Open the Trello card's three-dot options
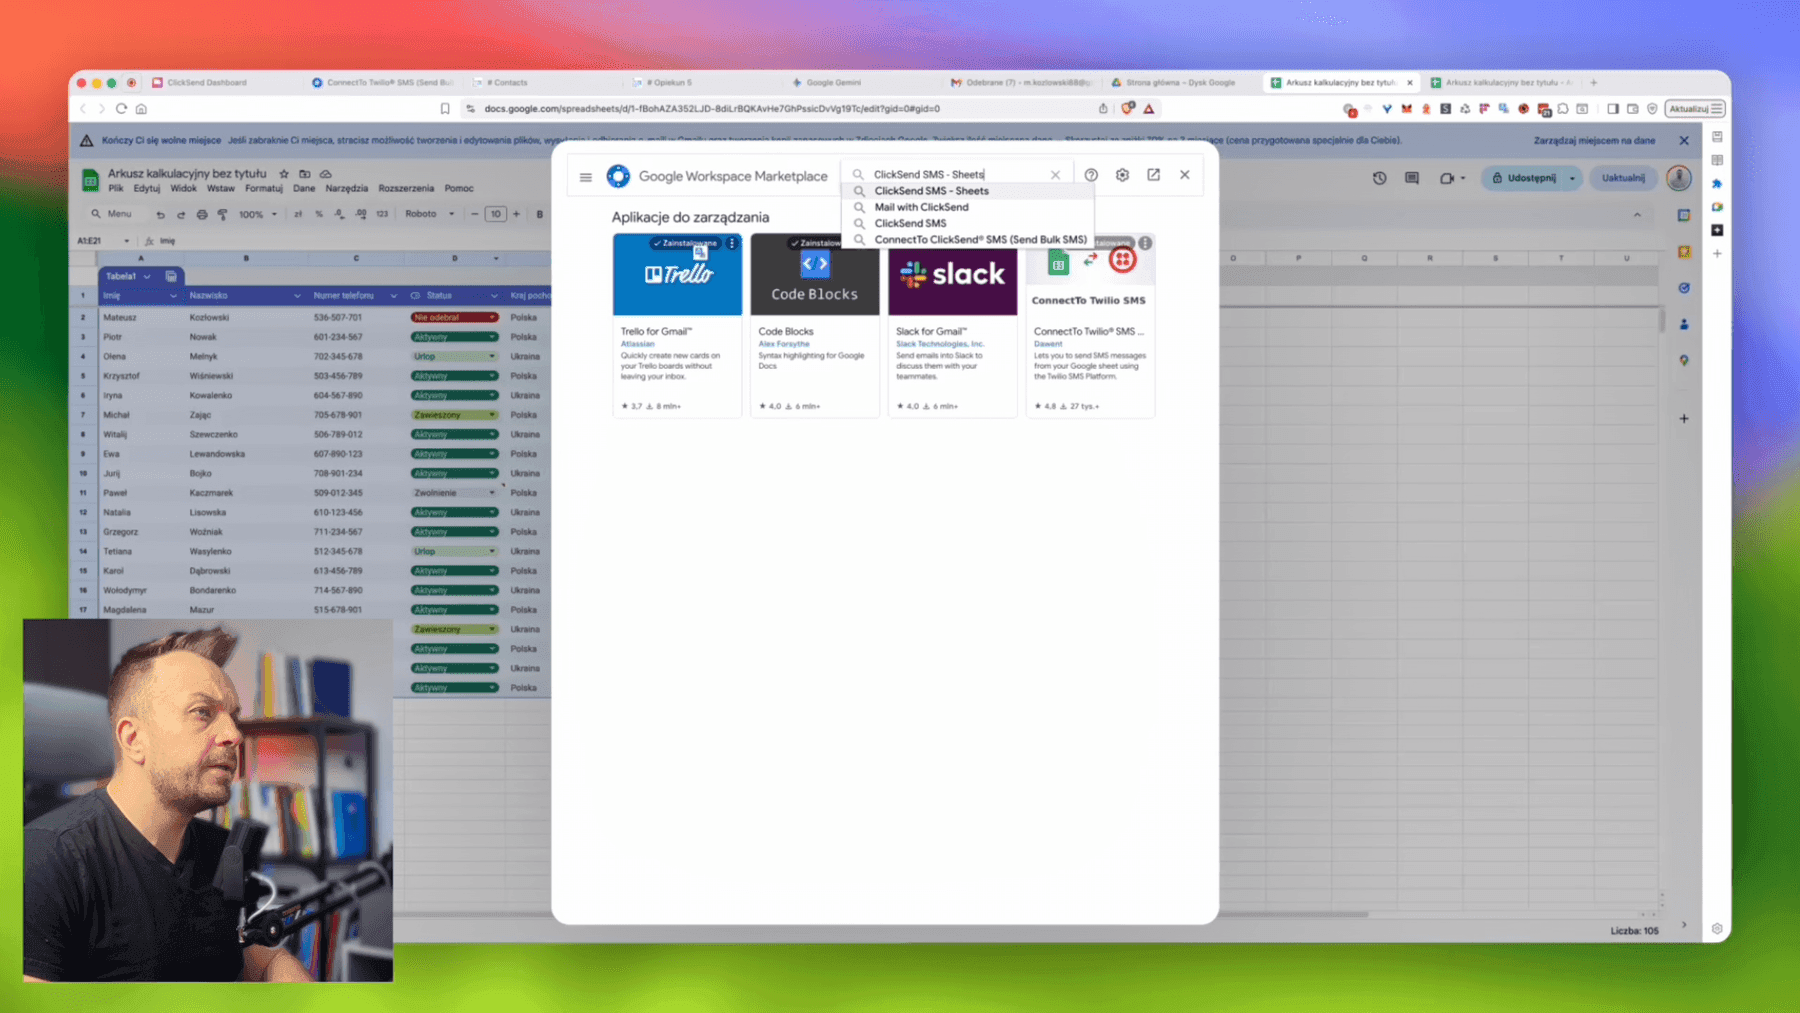The height and width of the screenshot is (1013, 1800). click(x=732, y=243)
